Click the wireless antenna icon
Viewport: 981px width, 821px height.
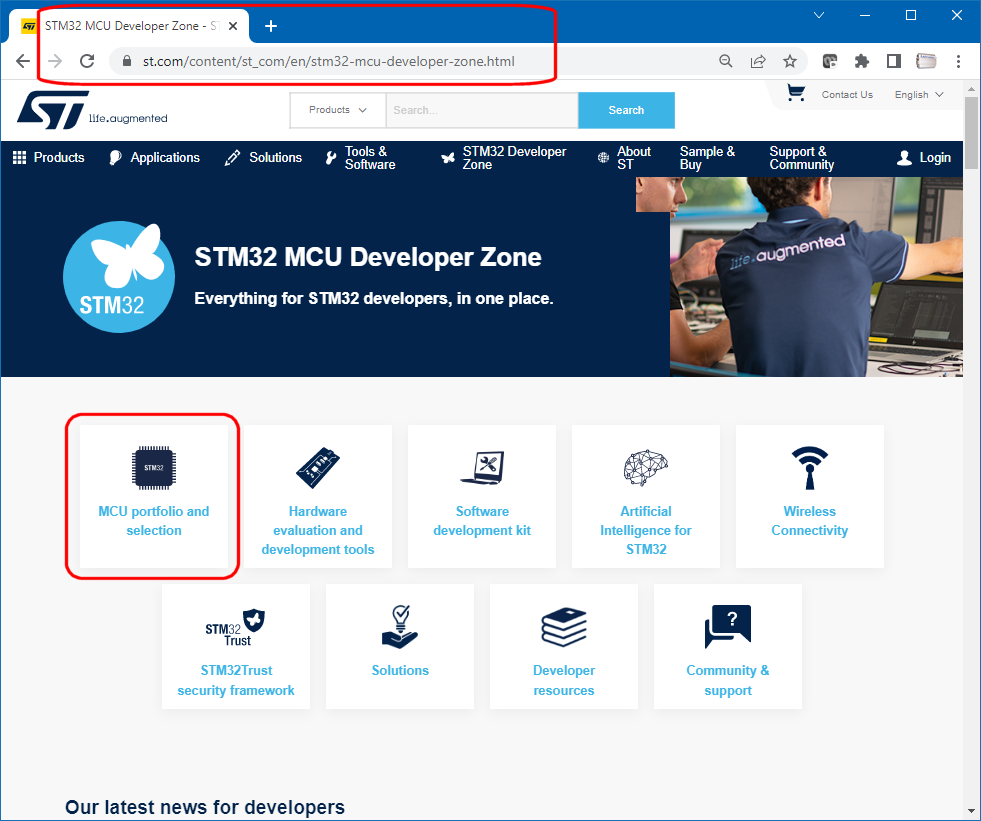(810, 467)
